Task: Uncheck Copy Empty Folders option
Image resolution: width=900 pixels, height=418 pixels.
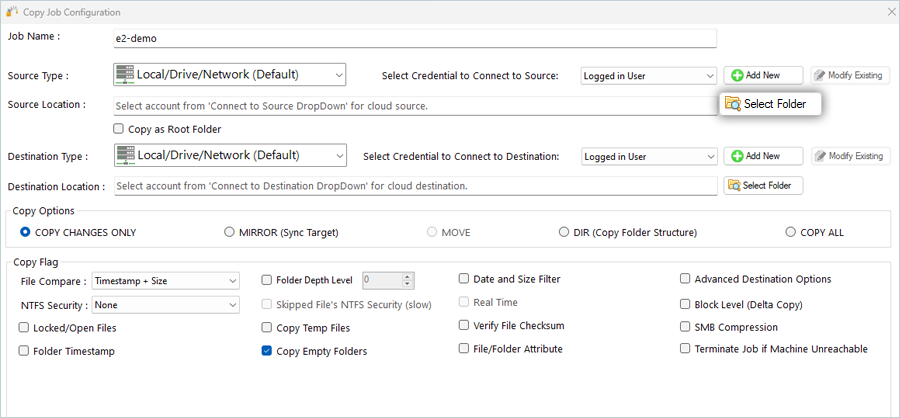Action: click(267, 351)
